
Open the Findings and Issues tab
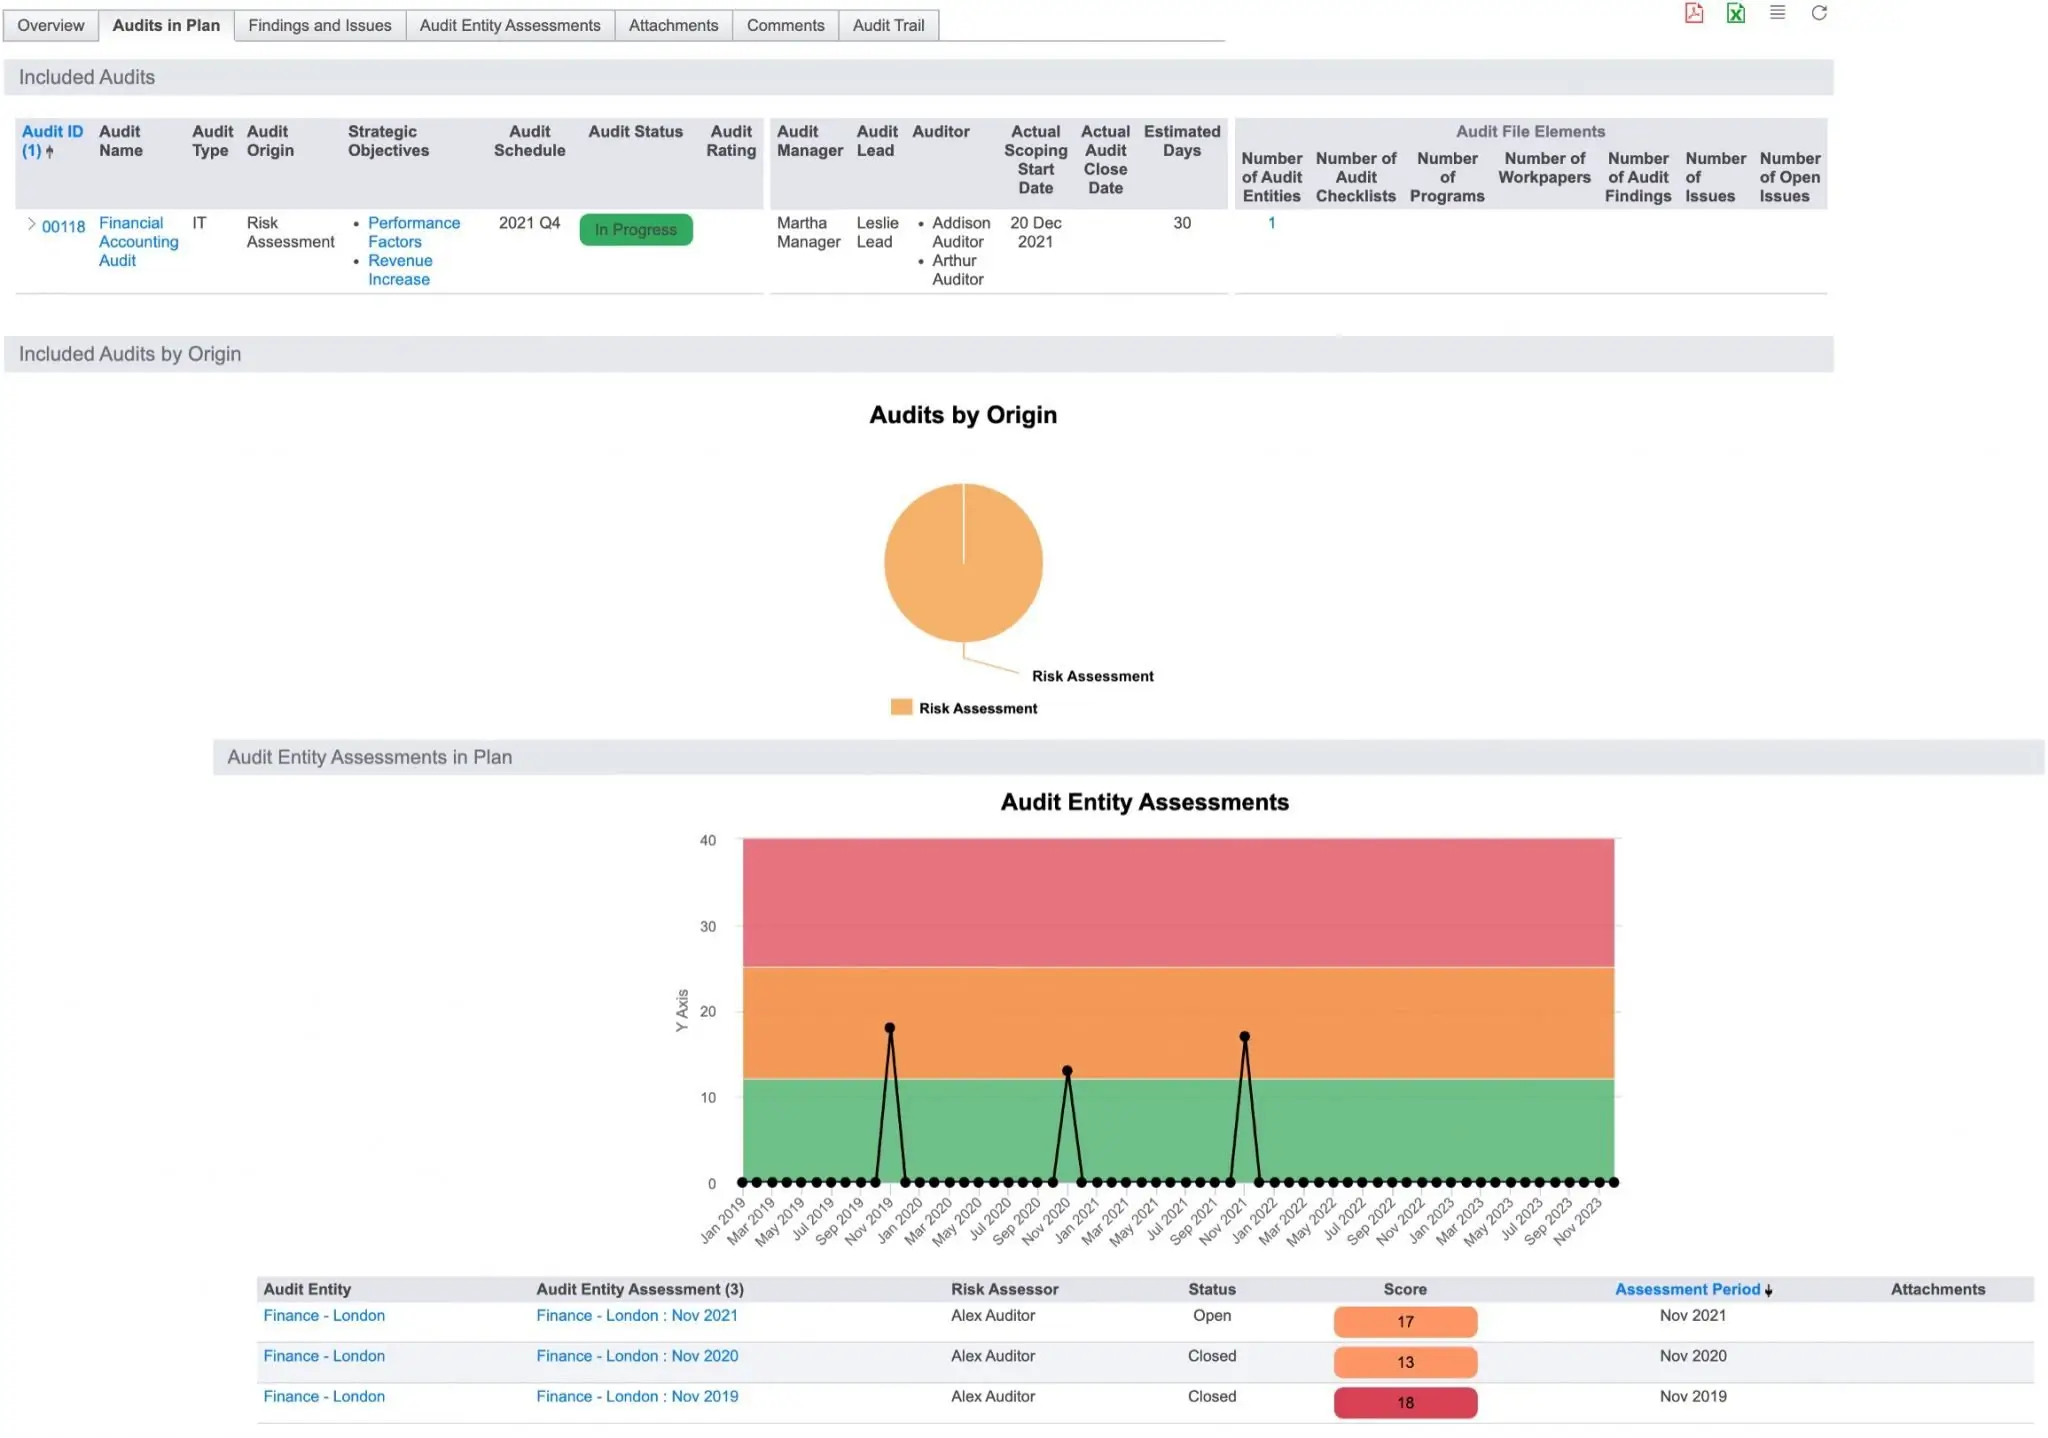pos(320,26)
